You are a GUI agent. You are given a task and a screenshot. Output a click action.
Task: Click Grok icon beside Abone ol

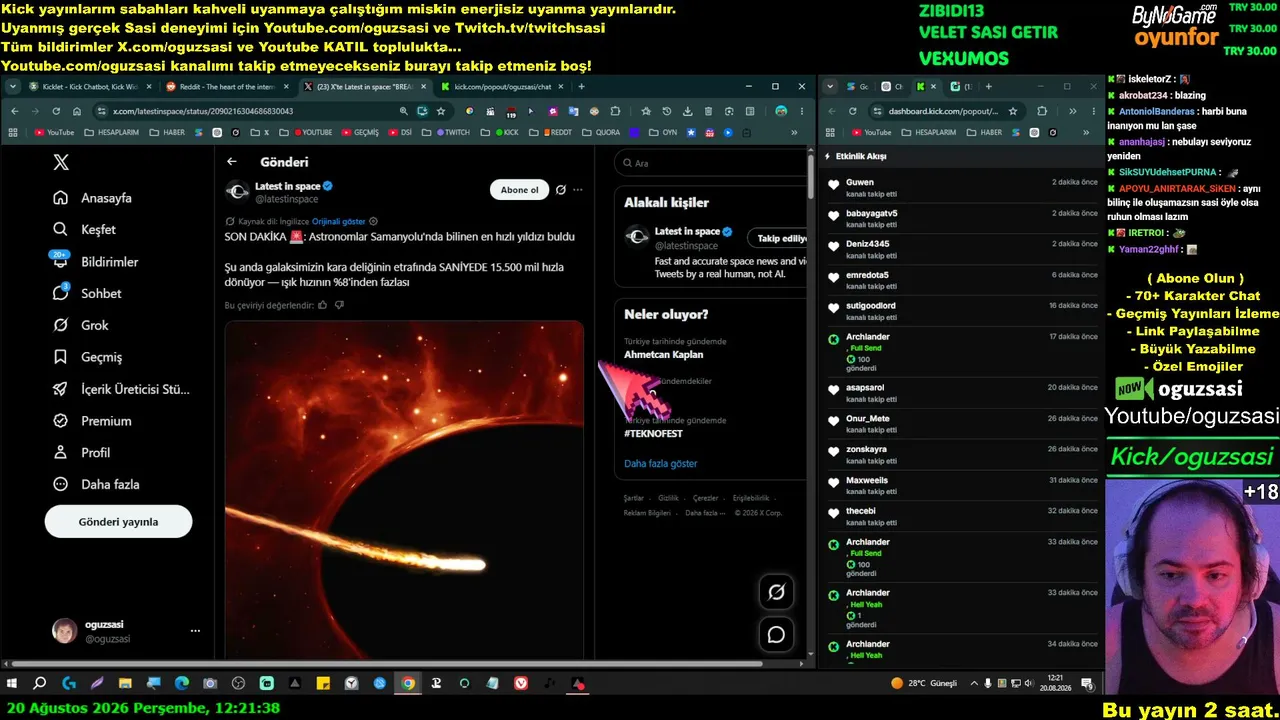(561, 190)
